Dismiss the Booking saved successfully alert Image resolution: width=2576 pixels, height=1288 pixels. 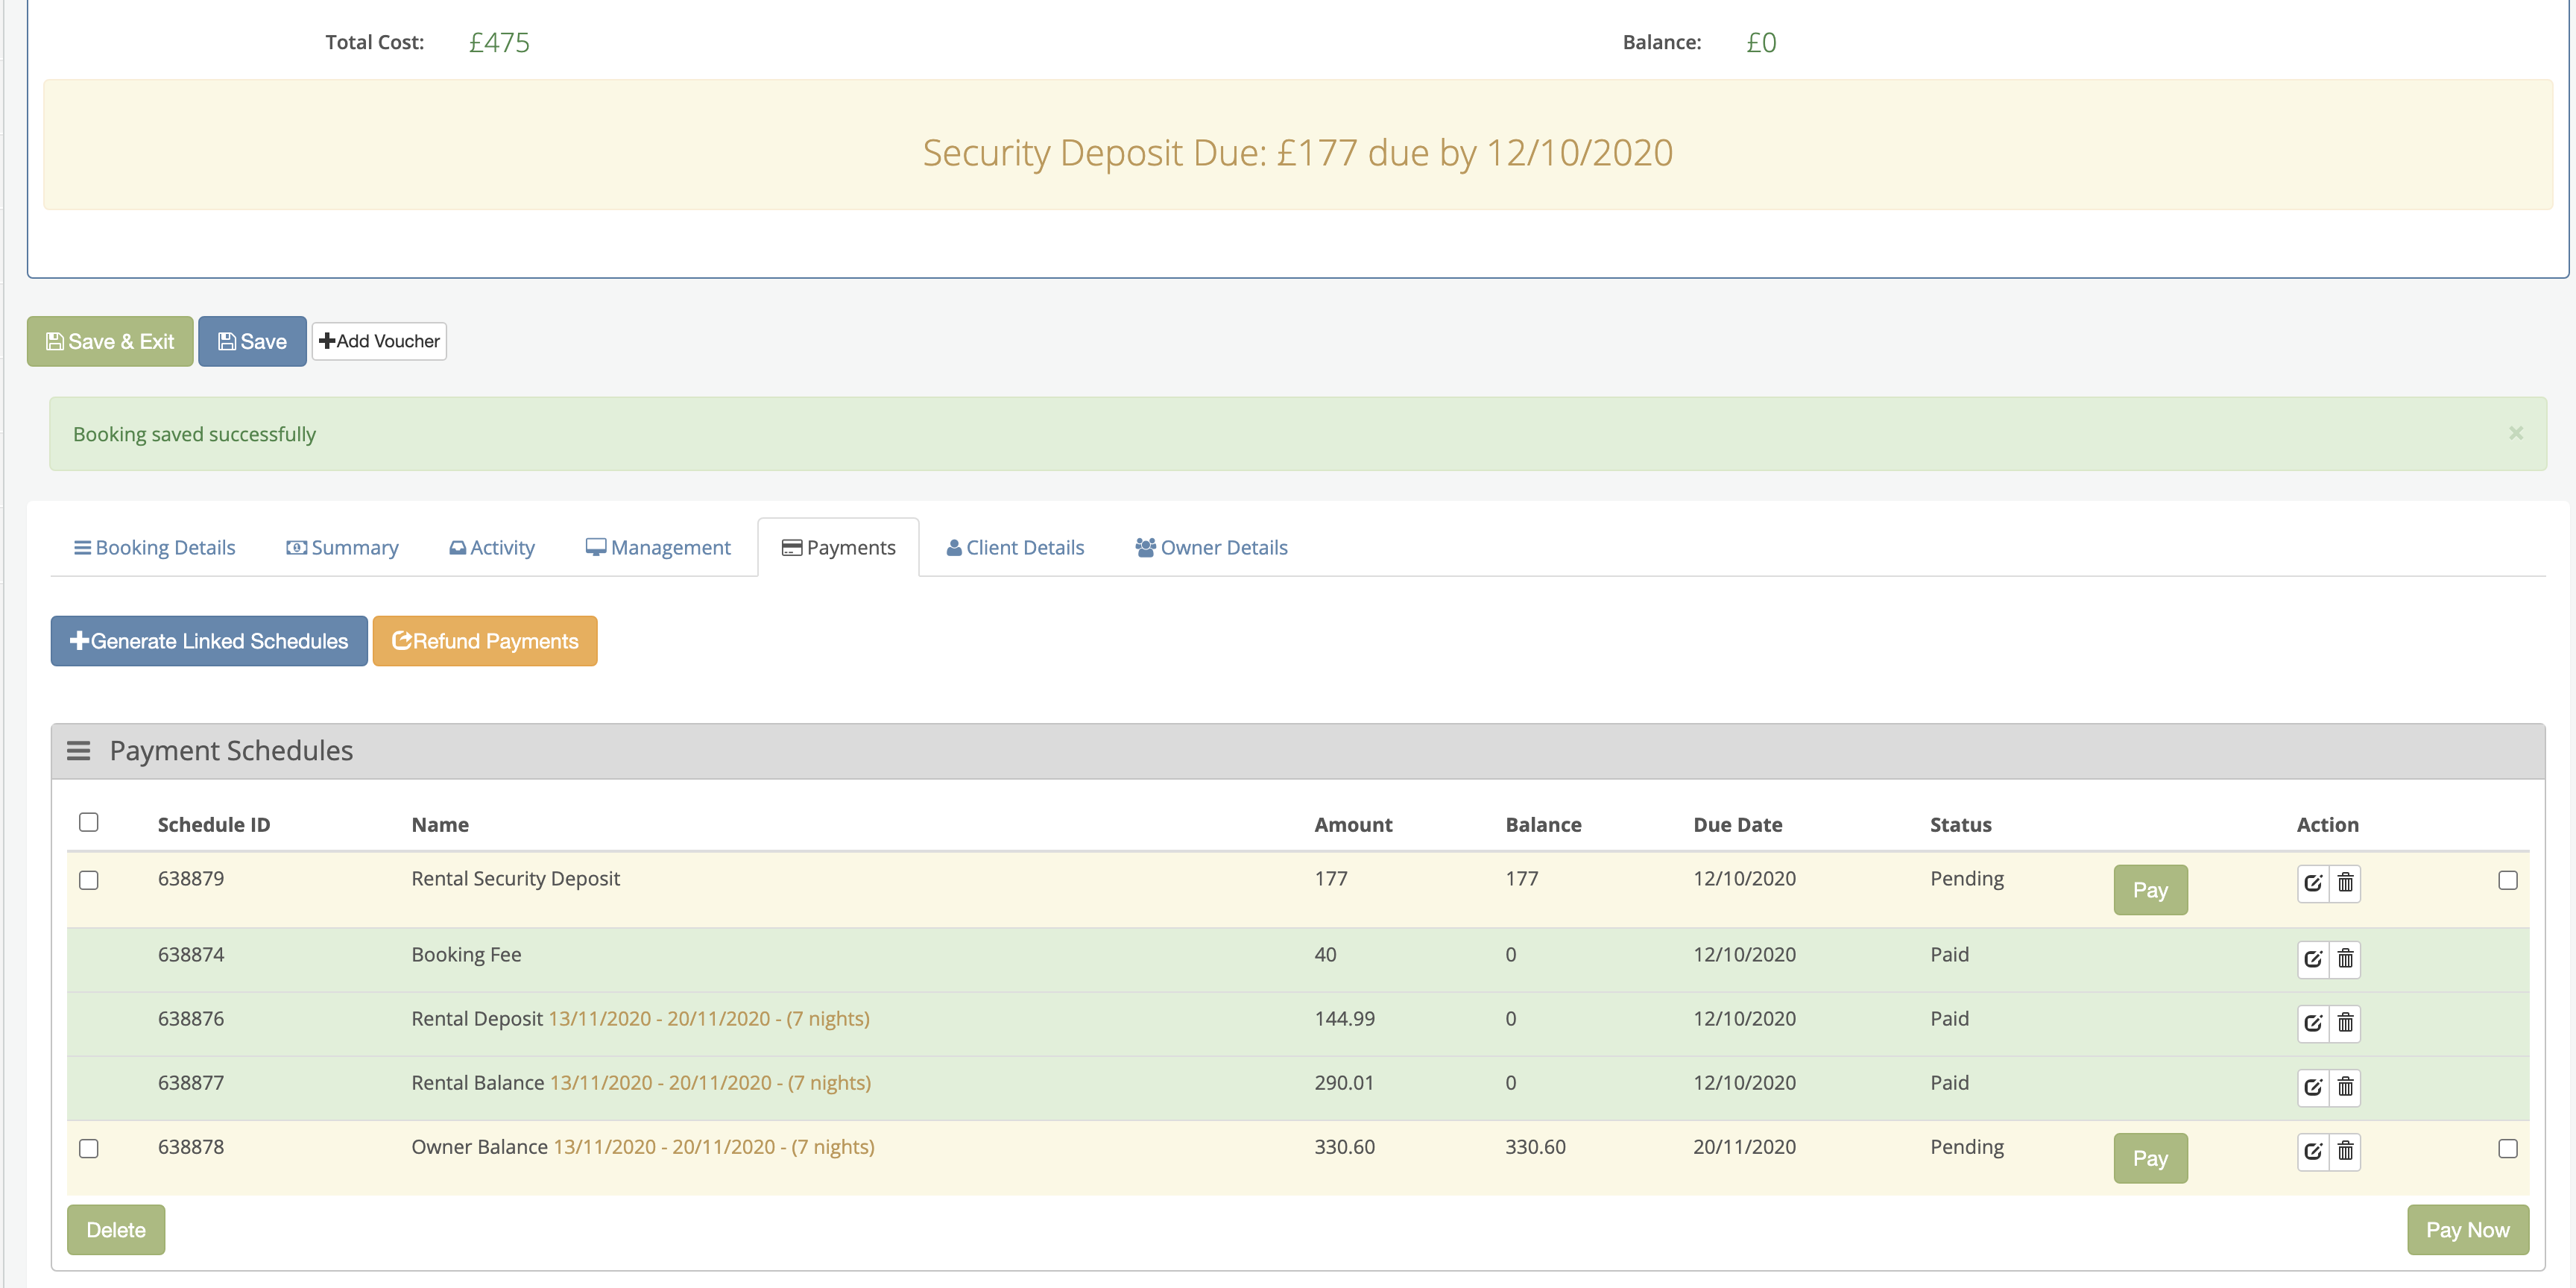(2515, 433)
